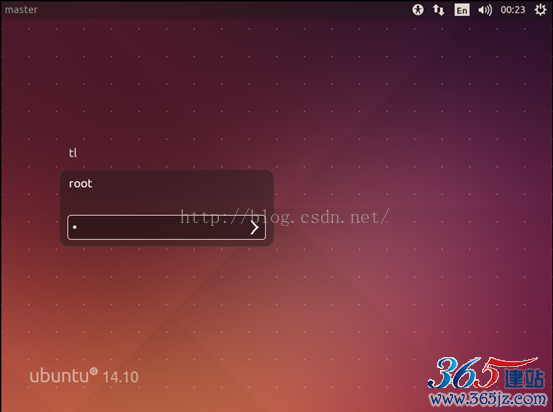Open the network connections indicator

click(x=438, y=10)
